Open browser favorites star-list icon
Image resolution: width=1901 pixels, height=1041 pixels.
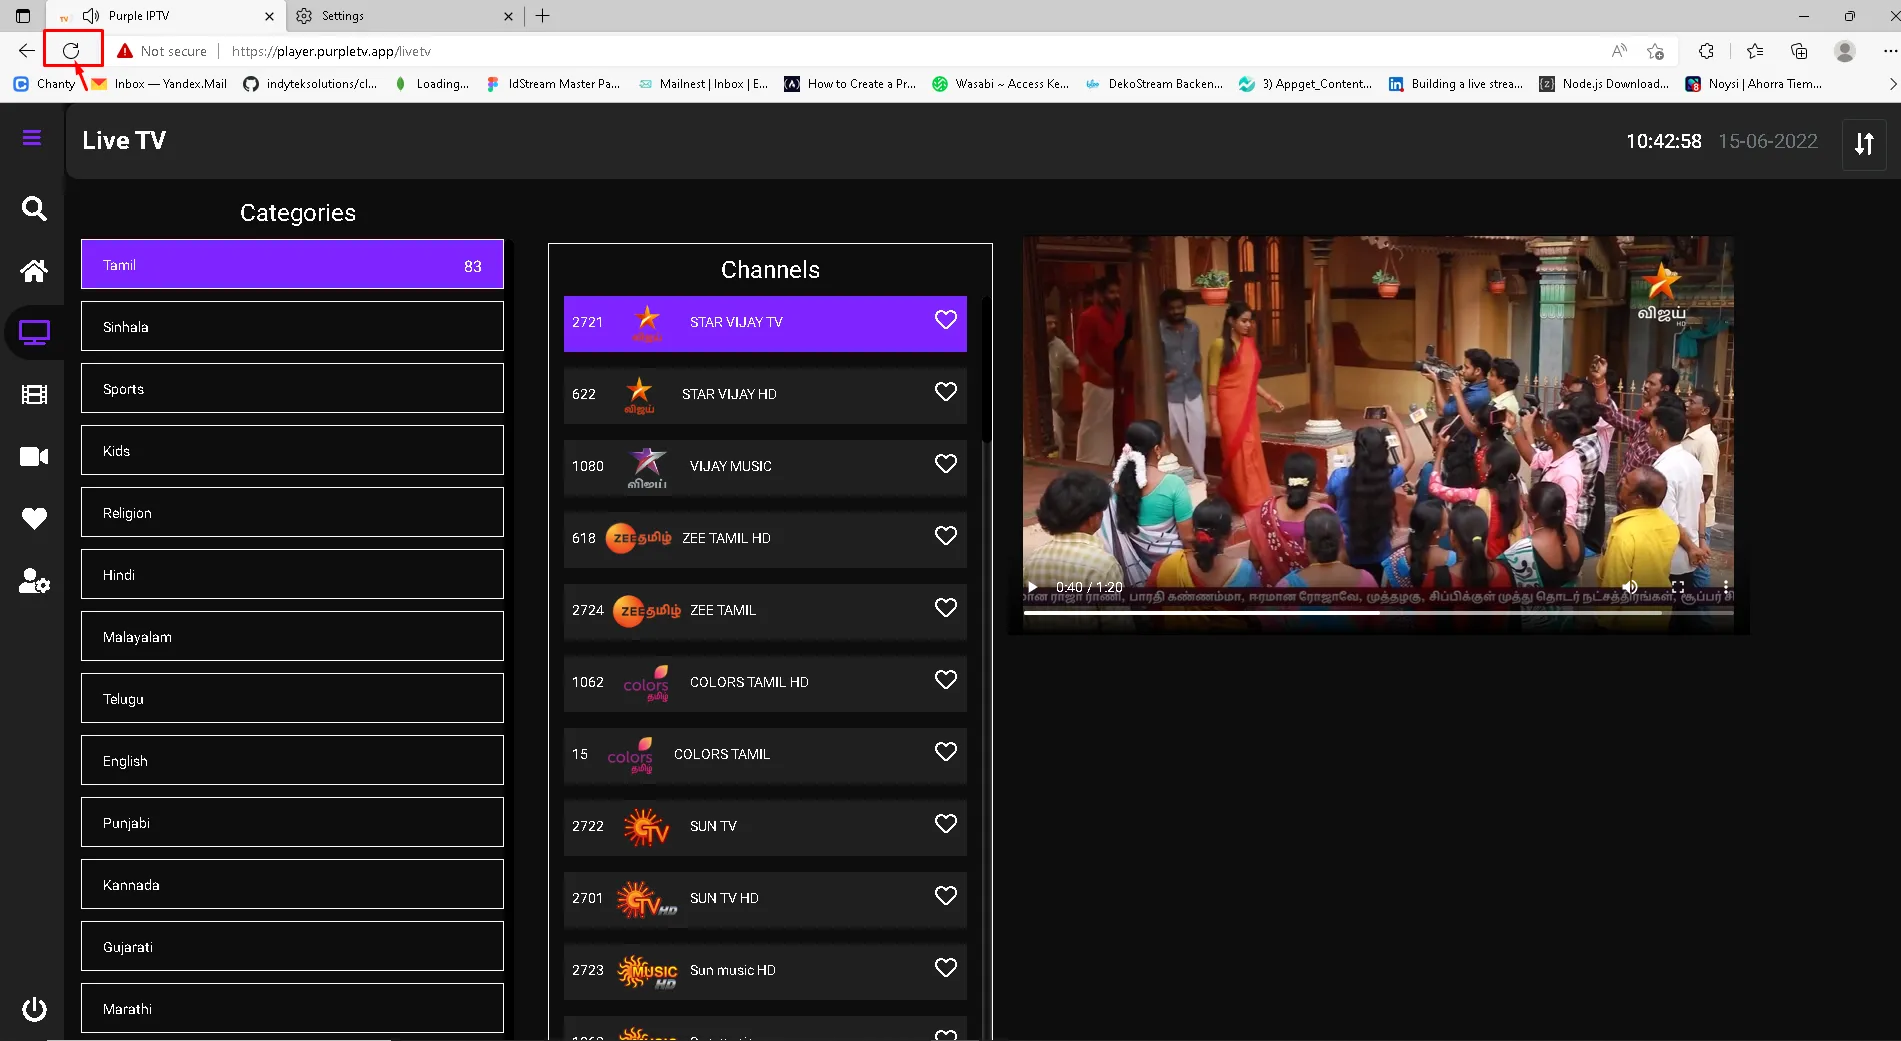coord(1755,51)
